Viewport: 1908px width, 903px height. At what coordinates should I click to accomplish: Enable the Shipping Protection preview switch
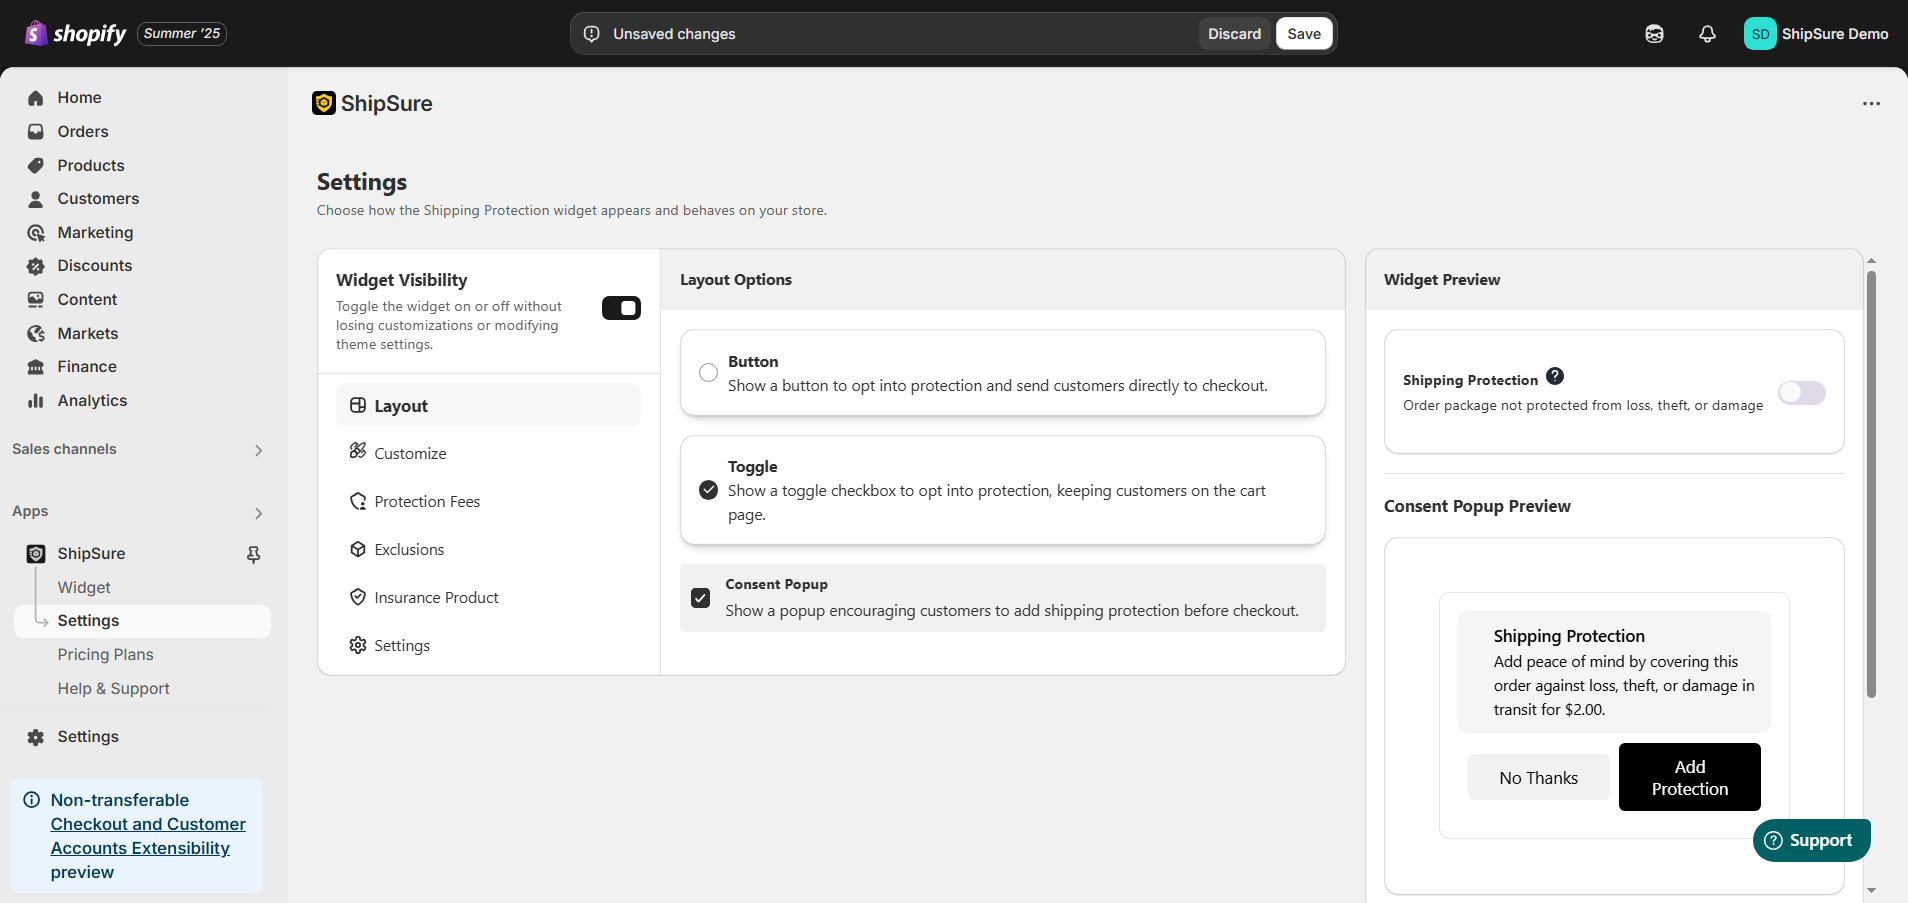pyautogui.click(x=1802, y=393)
